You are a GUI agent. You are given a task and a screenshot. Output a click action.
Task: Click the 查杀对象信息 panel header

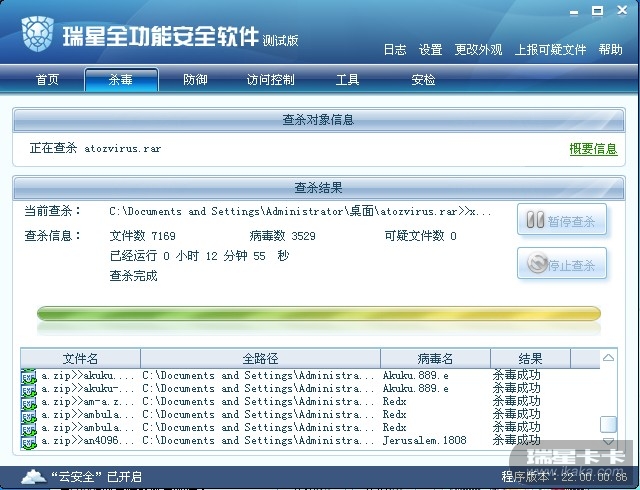tap(319, 120)
